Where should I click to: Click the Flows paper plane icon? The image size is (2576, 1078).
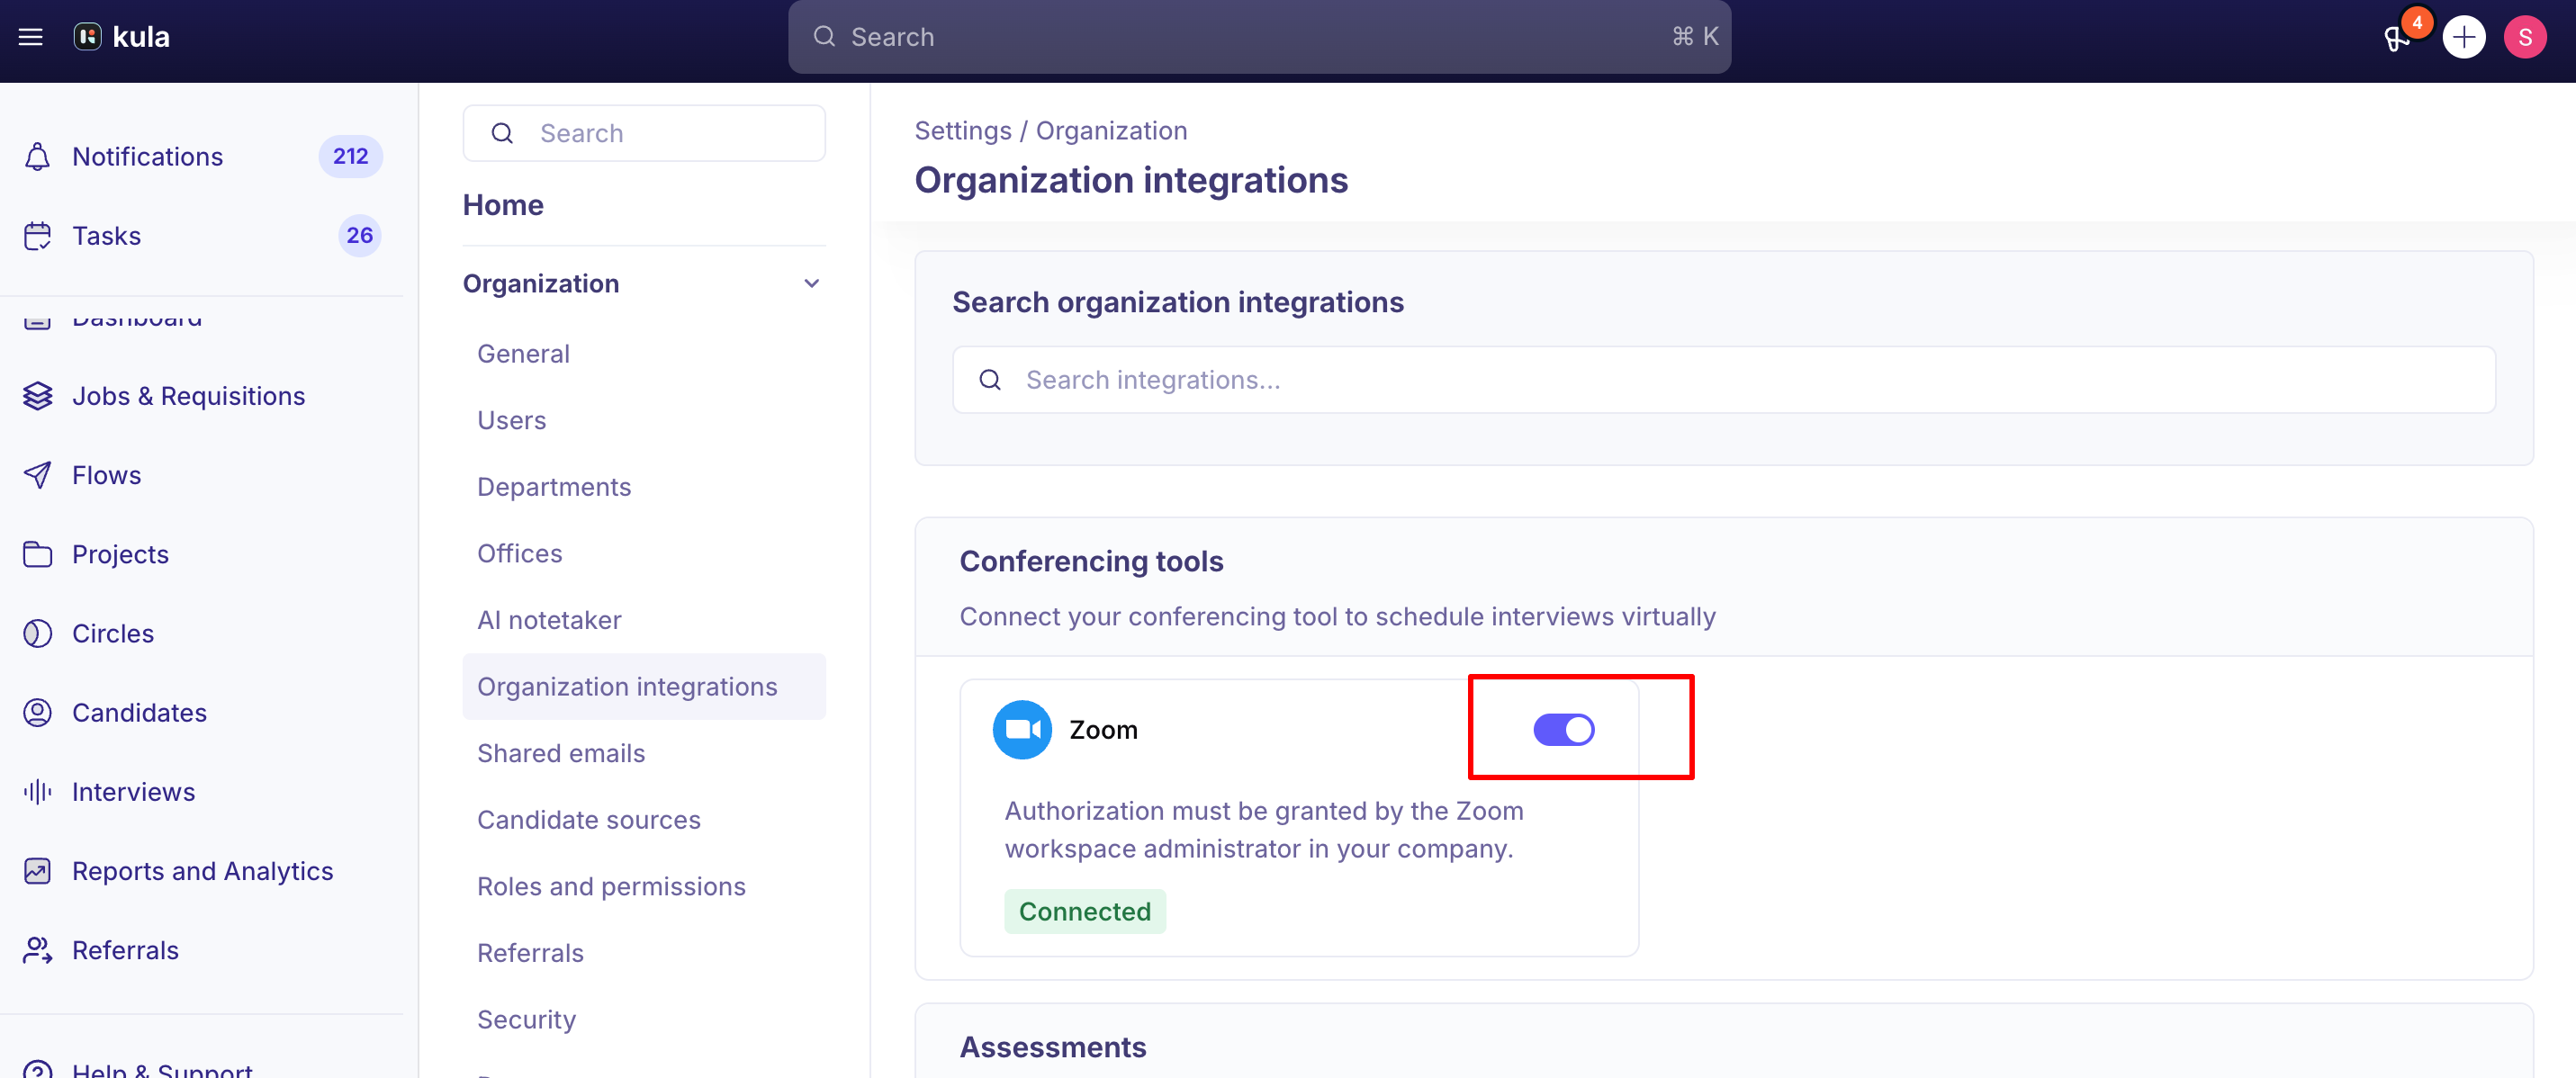[37, 475]
